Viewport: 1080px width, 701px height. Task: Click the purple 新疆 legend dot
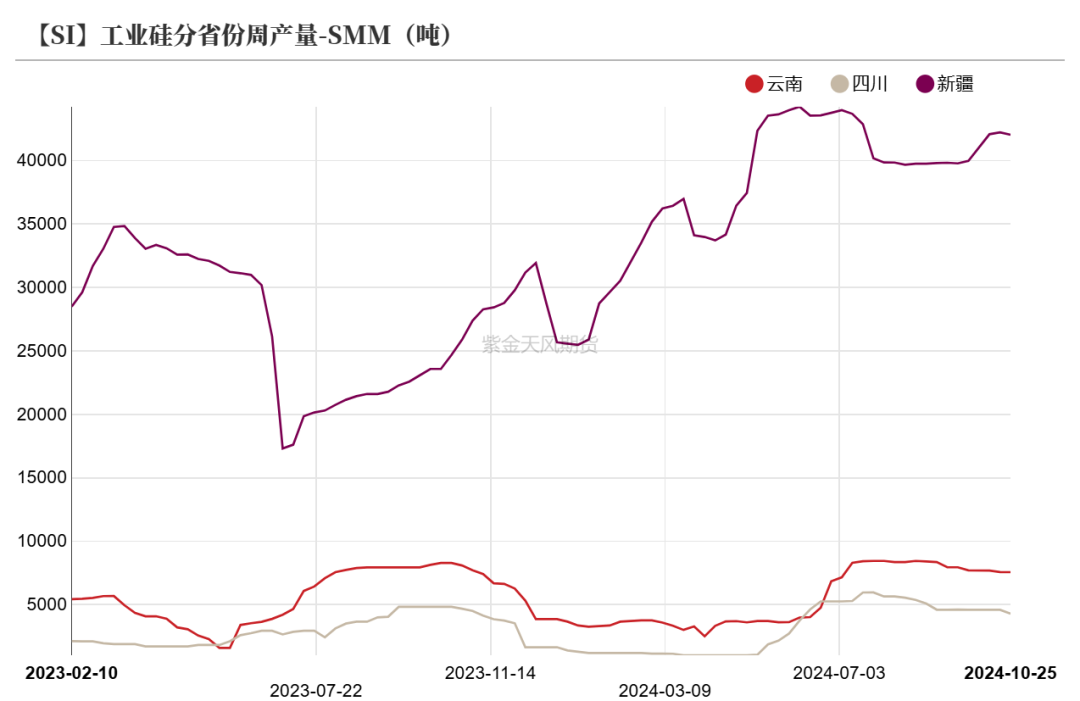coord(925,84)
